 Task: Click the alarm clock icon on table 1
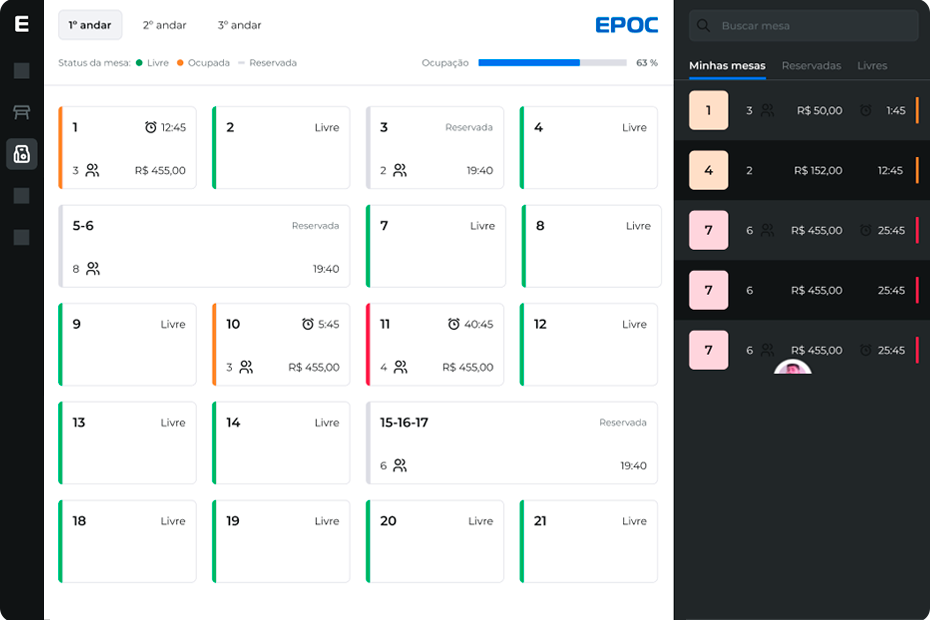coord(151,127)
